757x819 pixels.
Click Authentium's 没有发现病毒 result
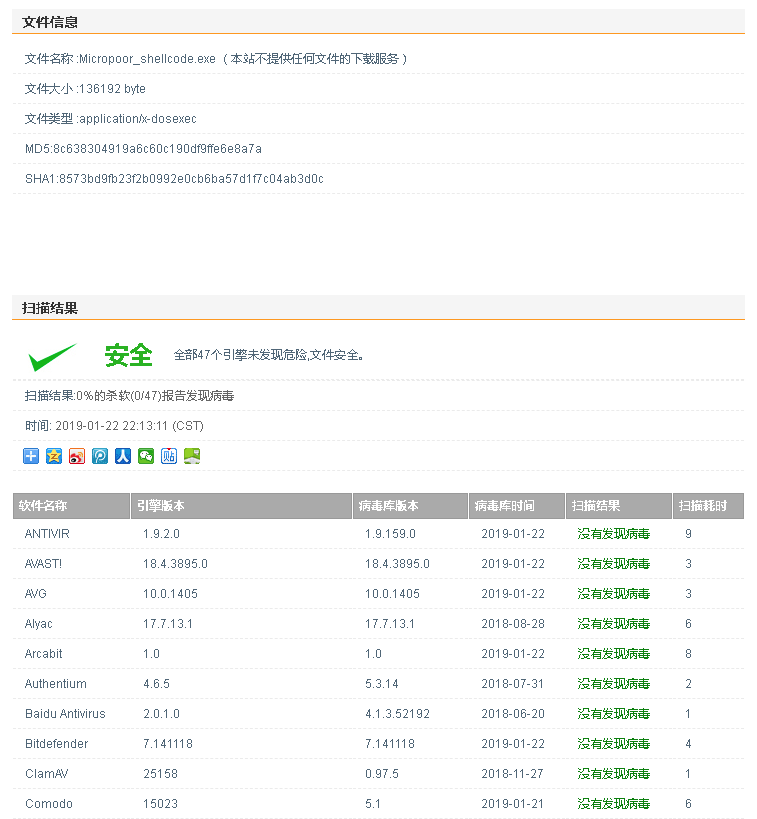pos(613,684)
